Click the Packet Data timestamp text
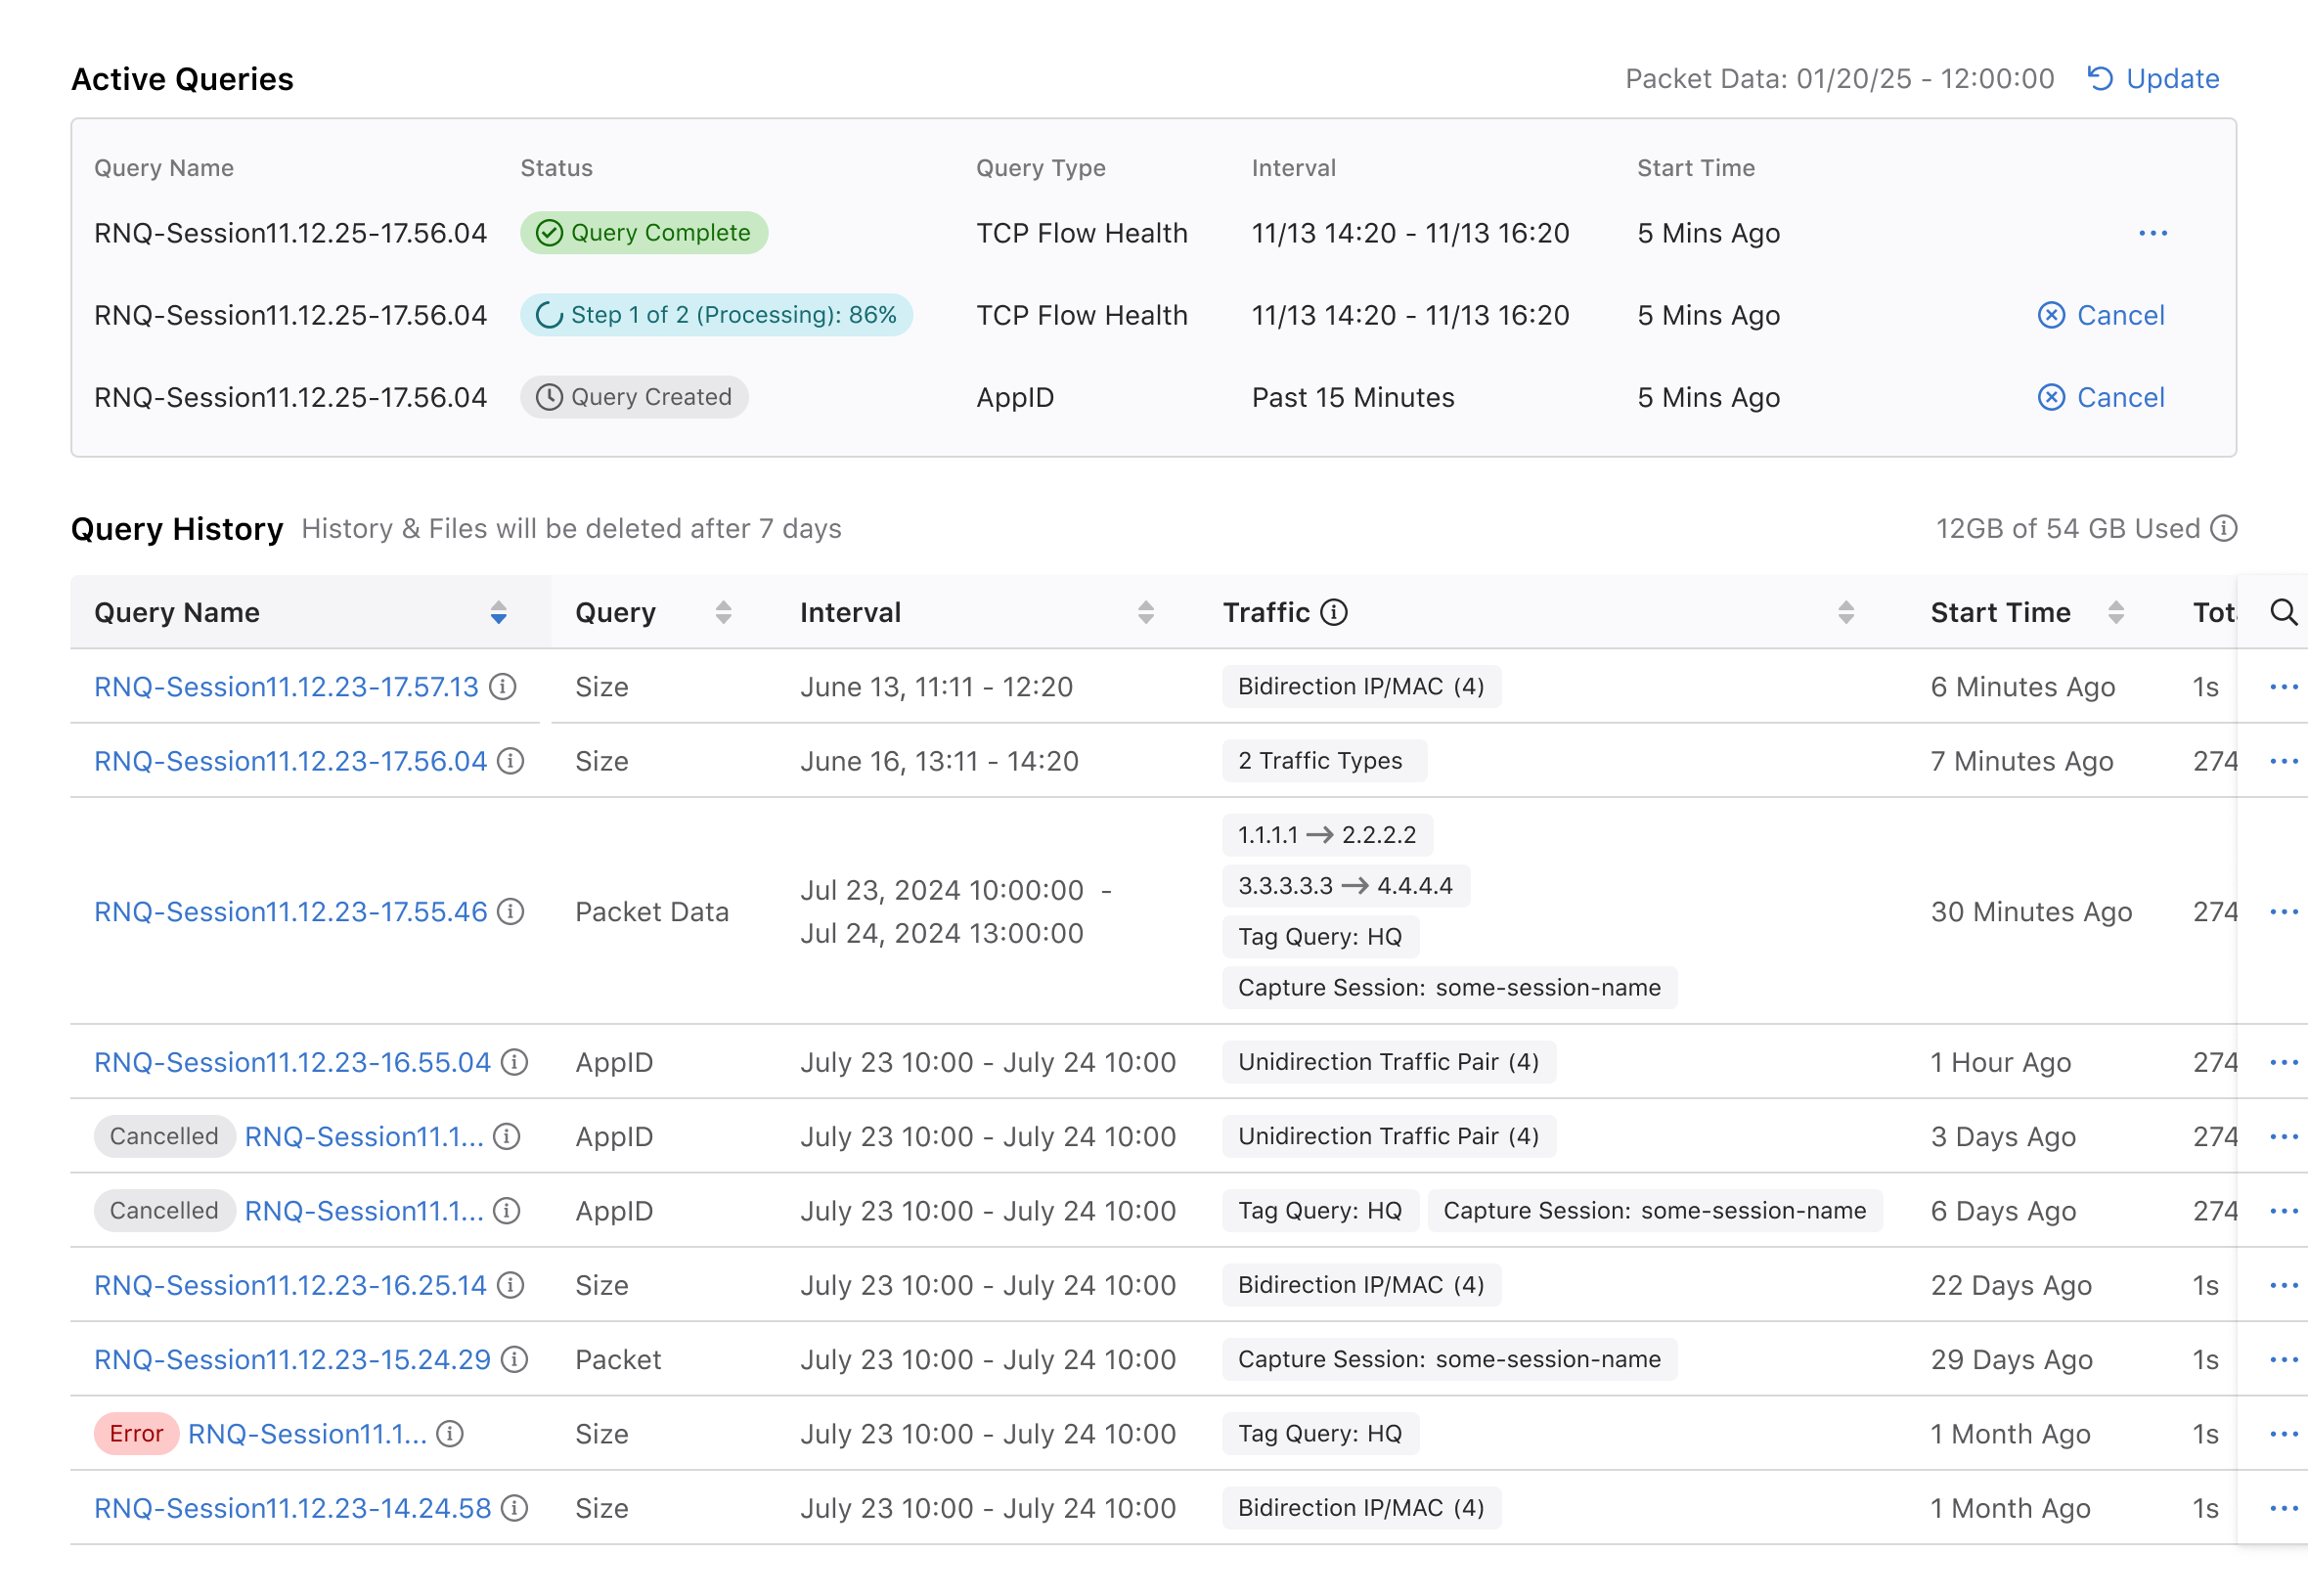This screenshot has height=1596, width=2308. [1839, 79]
